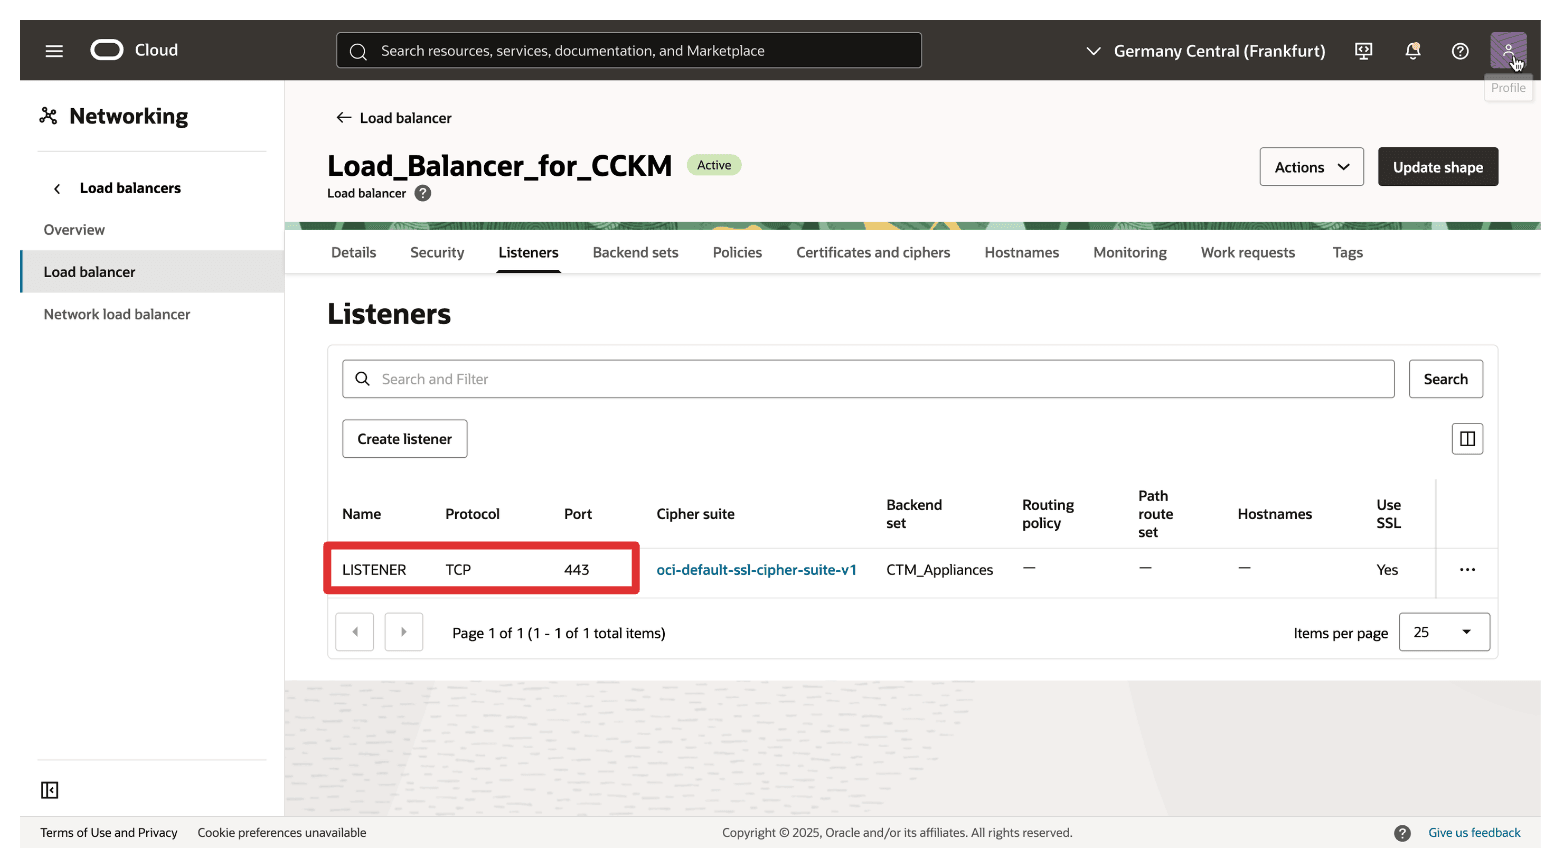1560x868 pixels.
Task: Open the help question mark menu
Action: click(1460, 51)
